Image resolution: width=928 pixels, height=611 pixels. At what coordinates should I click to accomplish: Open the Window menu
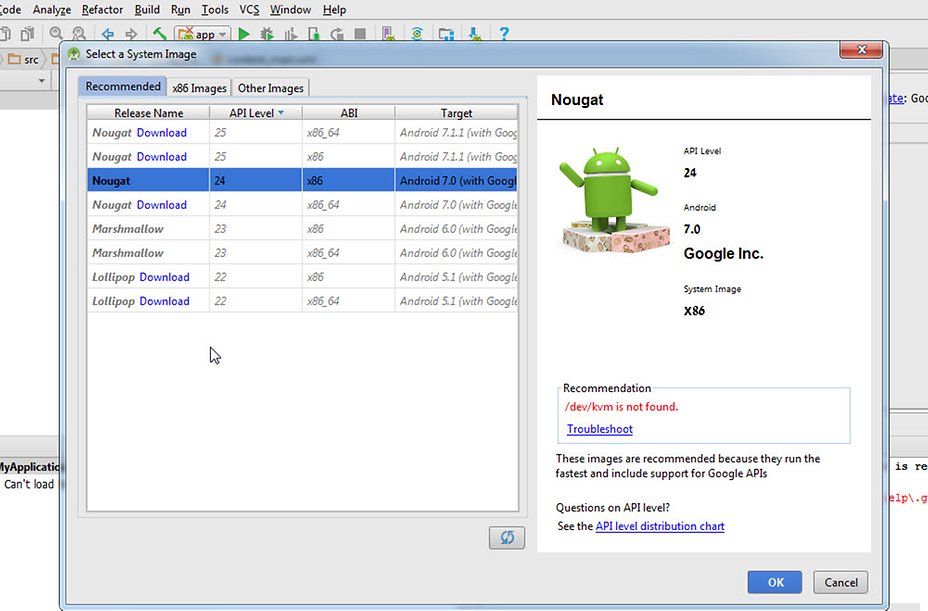coord(290,9)
